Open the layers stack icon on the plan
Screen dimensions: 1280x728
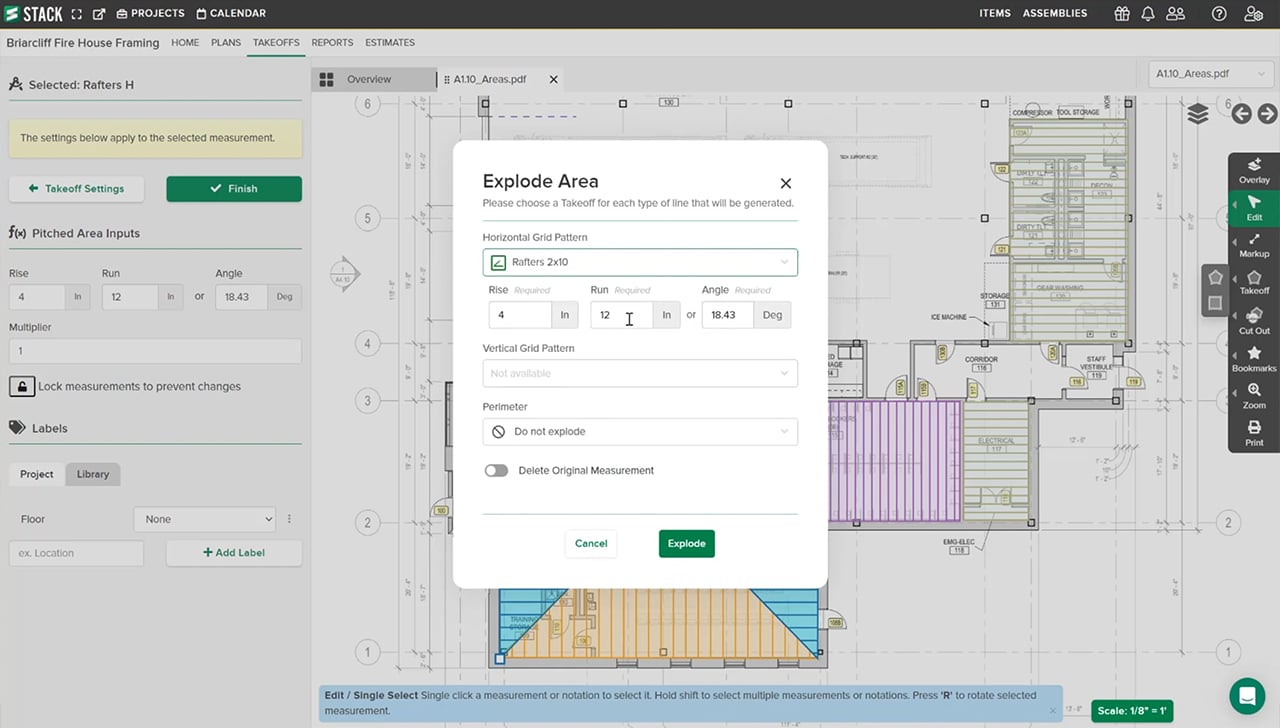[x=1198, y=114]
